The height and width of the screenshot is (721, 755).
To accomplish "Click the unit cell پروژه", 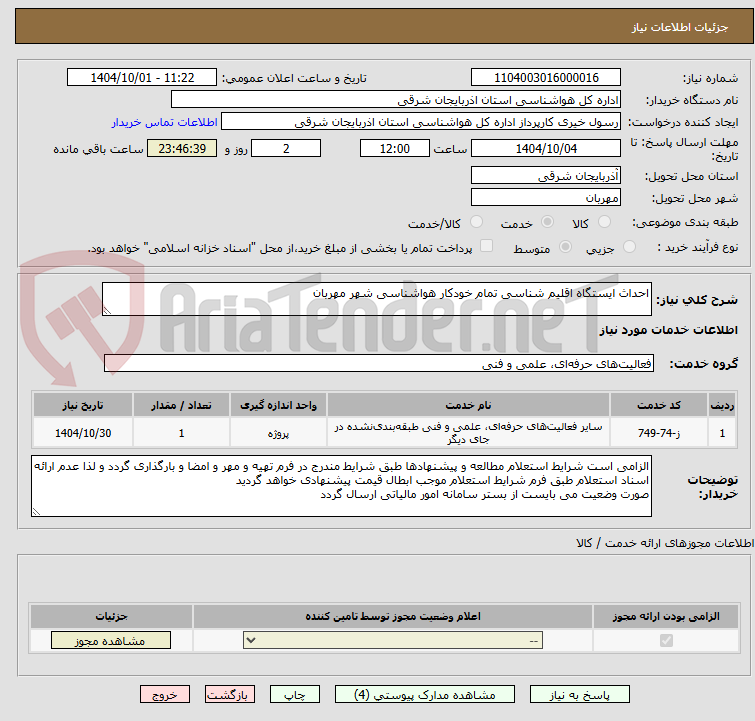I will point(278,433).
